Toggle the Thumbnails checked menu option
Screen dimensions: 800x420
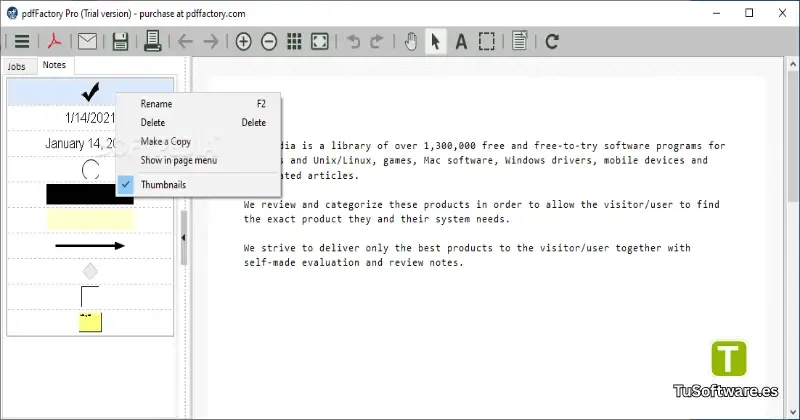198,185
